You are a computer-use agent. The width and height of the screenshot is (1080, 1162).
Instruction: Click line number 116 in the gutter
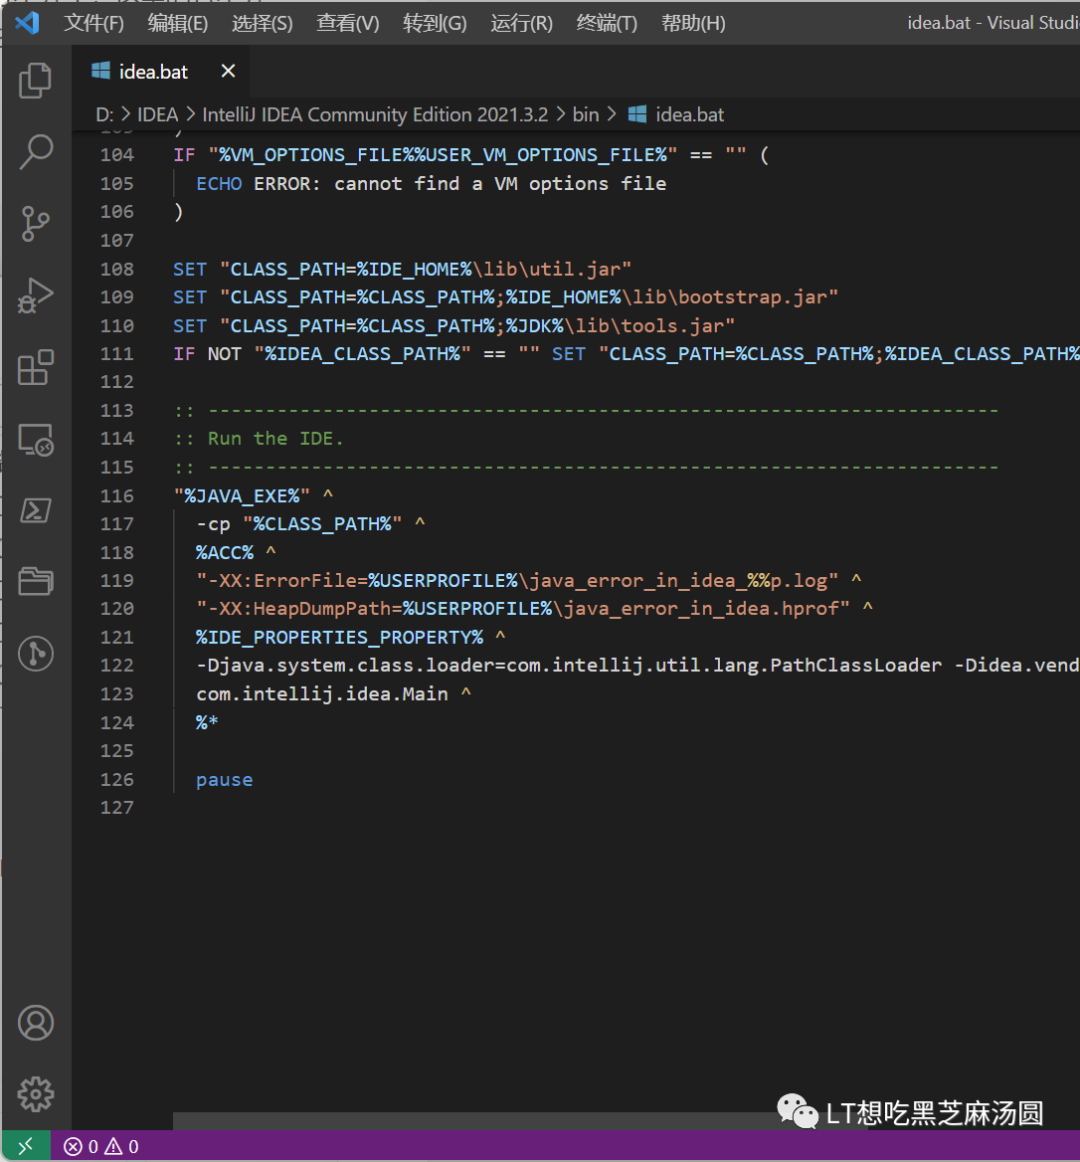pyautogui.click(x=117, y=496)
